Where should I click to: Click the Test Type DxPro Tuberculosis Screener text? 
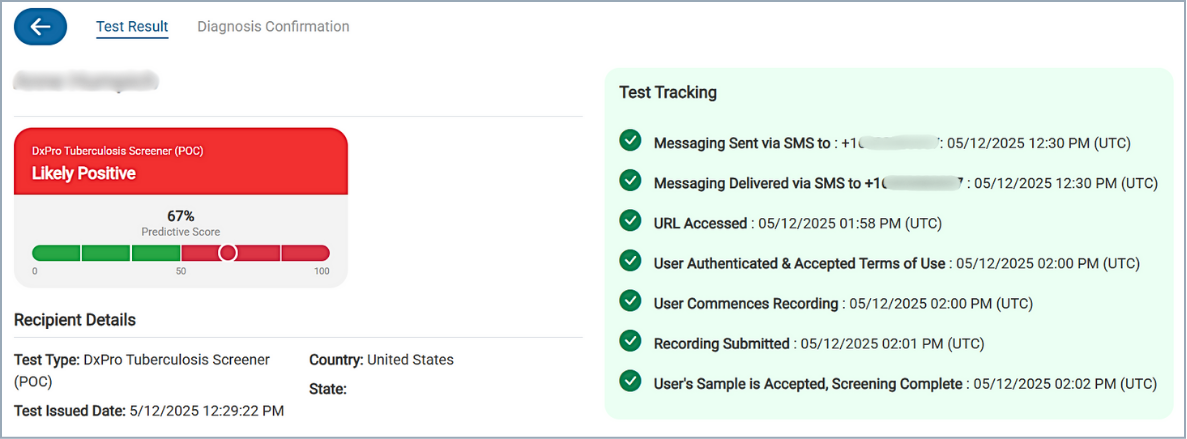click(x=142, y=371)
